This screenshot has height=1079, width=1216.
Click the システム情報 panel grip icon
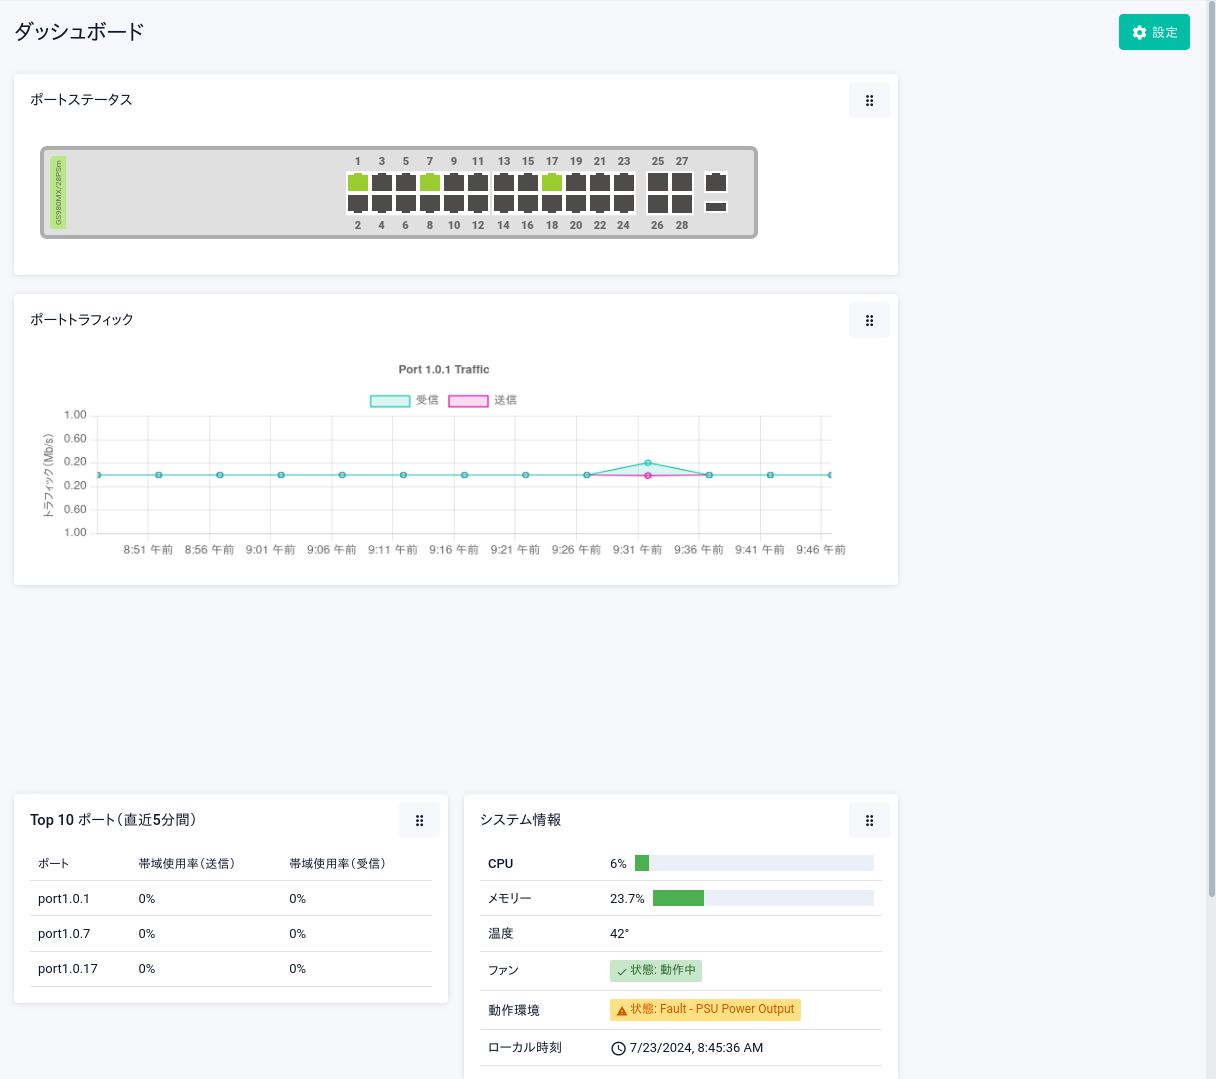pyautogui.click(x=869, y=820)
